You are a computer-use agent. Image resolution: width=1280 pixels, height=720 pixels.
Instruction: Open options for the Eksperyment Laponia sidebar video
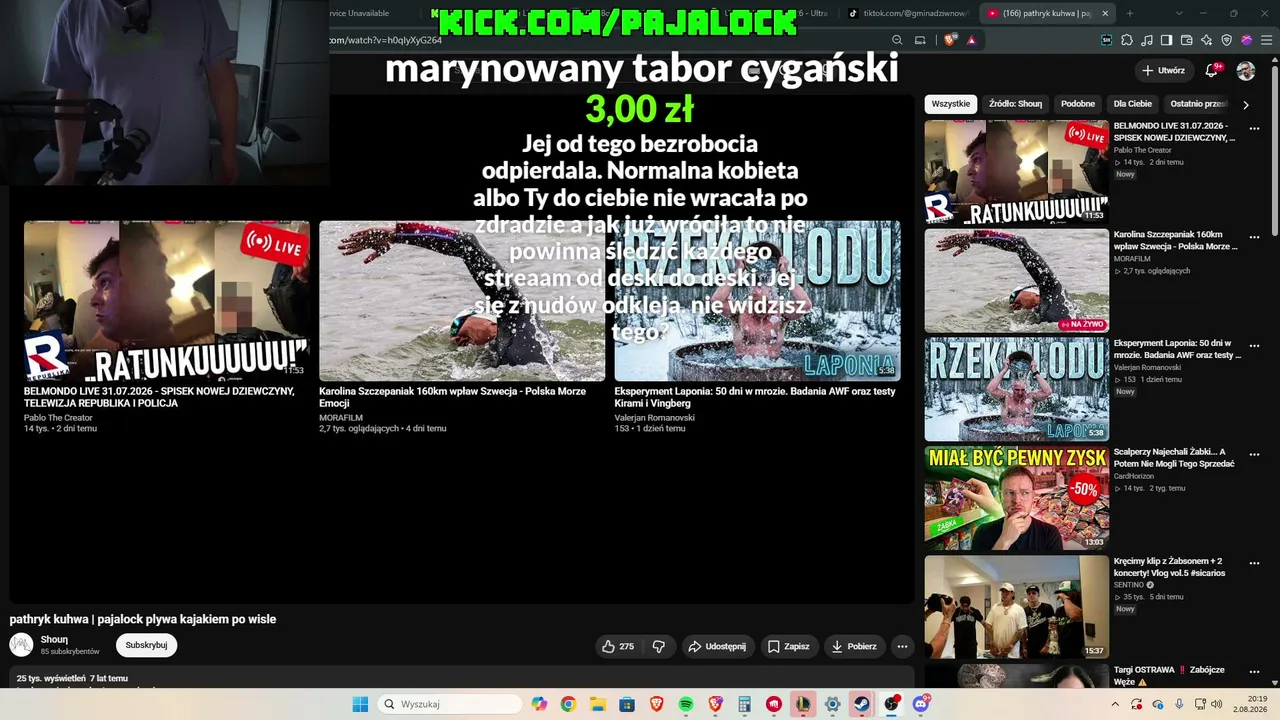(1254, 346)
